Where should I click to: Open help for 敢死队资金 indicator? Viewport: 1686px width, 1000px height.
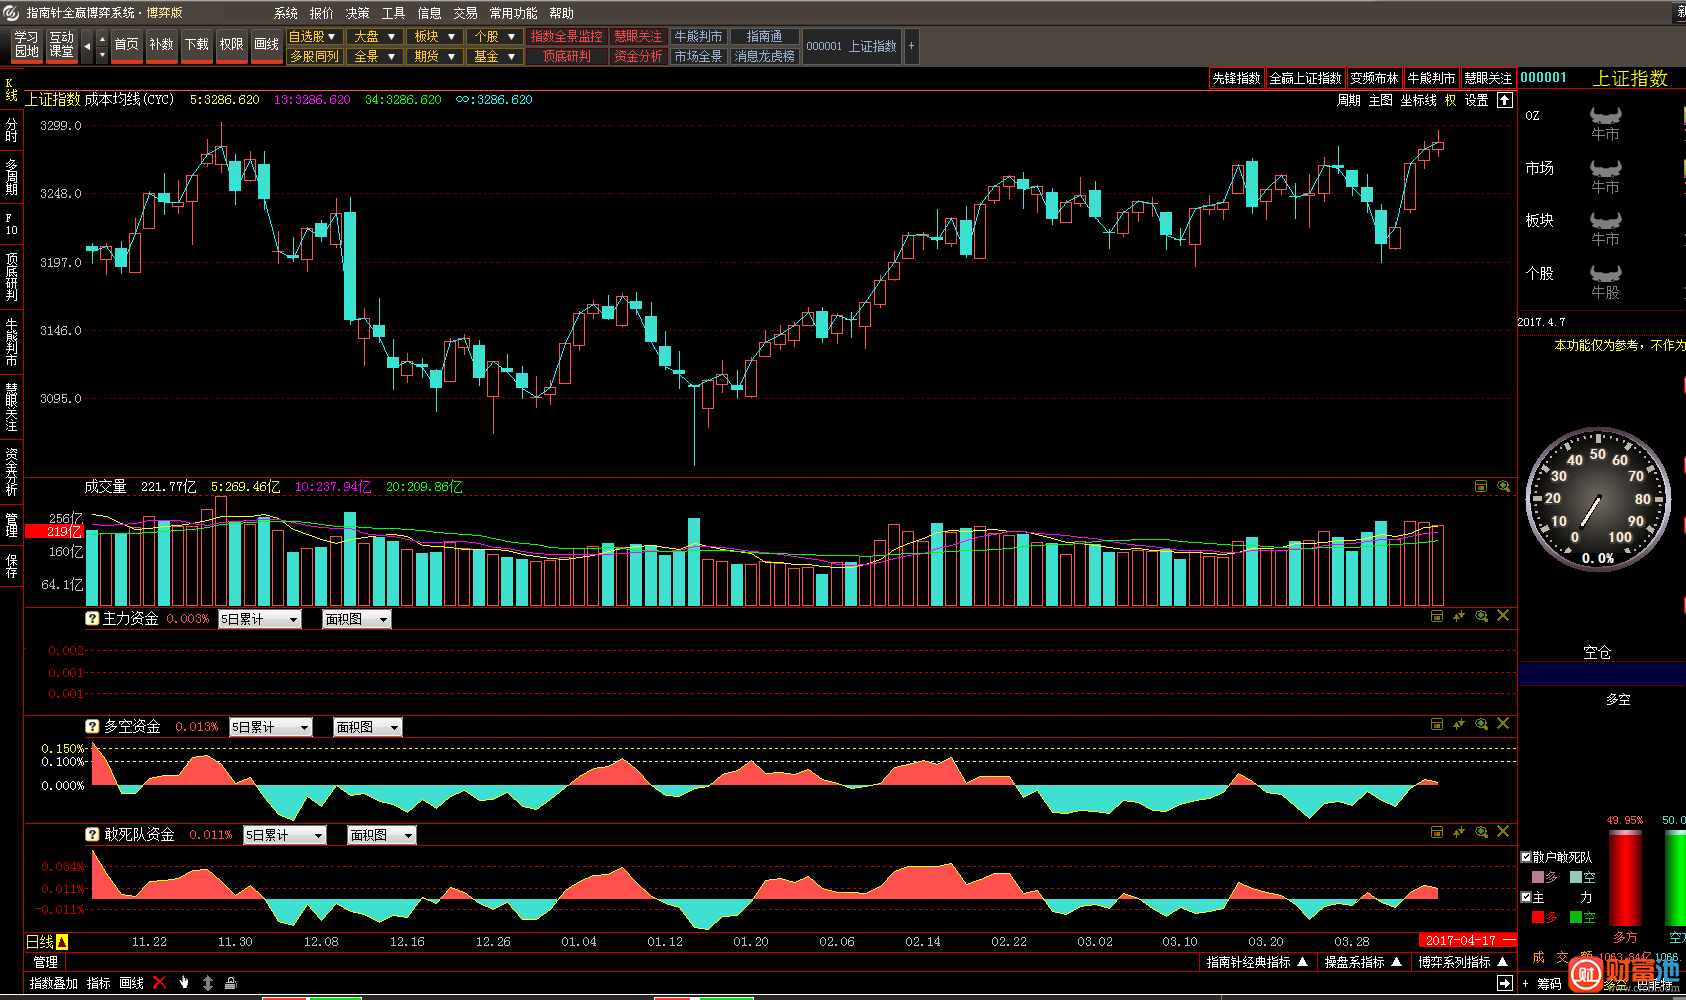(x=92, y=835)
